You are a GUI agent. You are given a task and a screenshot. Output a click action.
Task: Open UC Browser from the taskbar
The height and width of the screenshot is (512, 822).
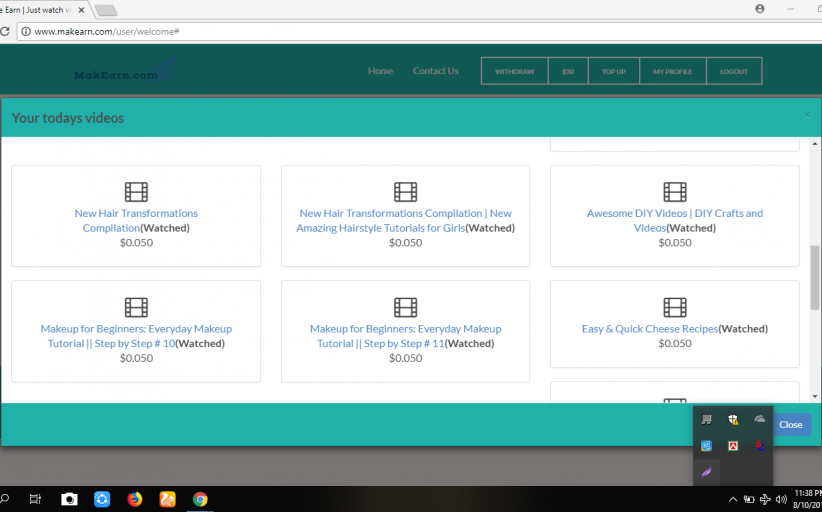coord(167,499)
